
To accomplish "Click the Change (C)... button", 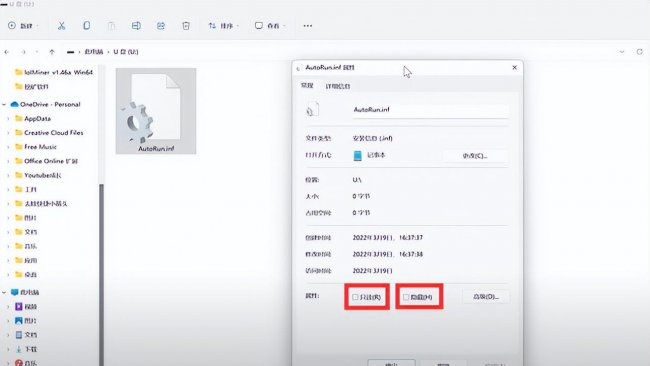I will tap(475, 156).
